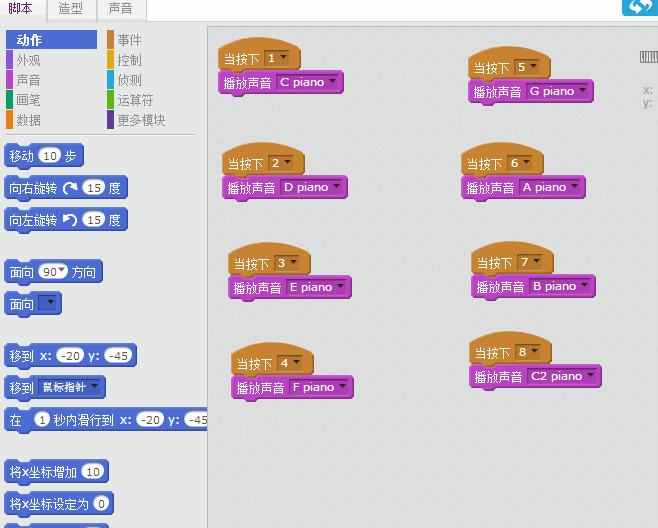The width and height of the screenshot is (658, 528).
Task: Open key dropdown on 当按下 3 block
Action: point(287,263)
